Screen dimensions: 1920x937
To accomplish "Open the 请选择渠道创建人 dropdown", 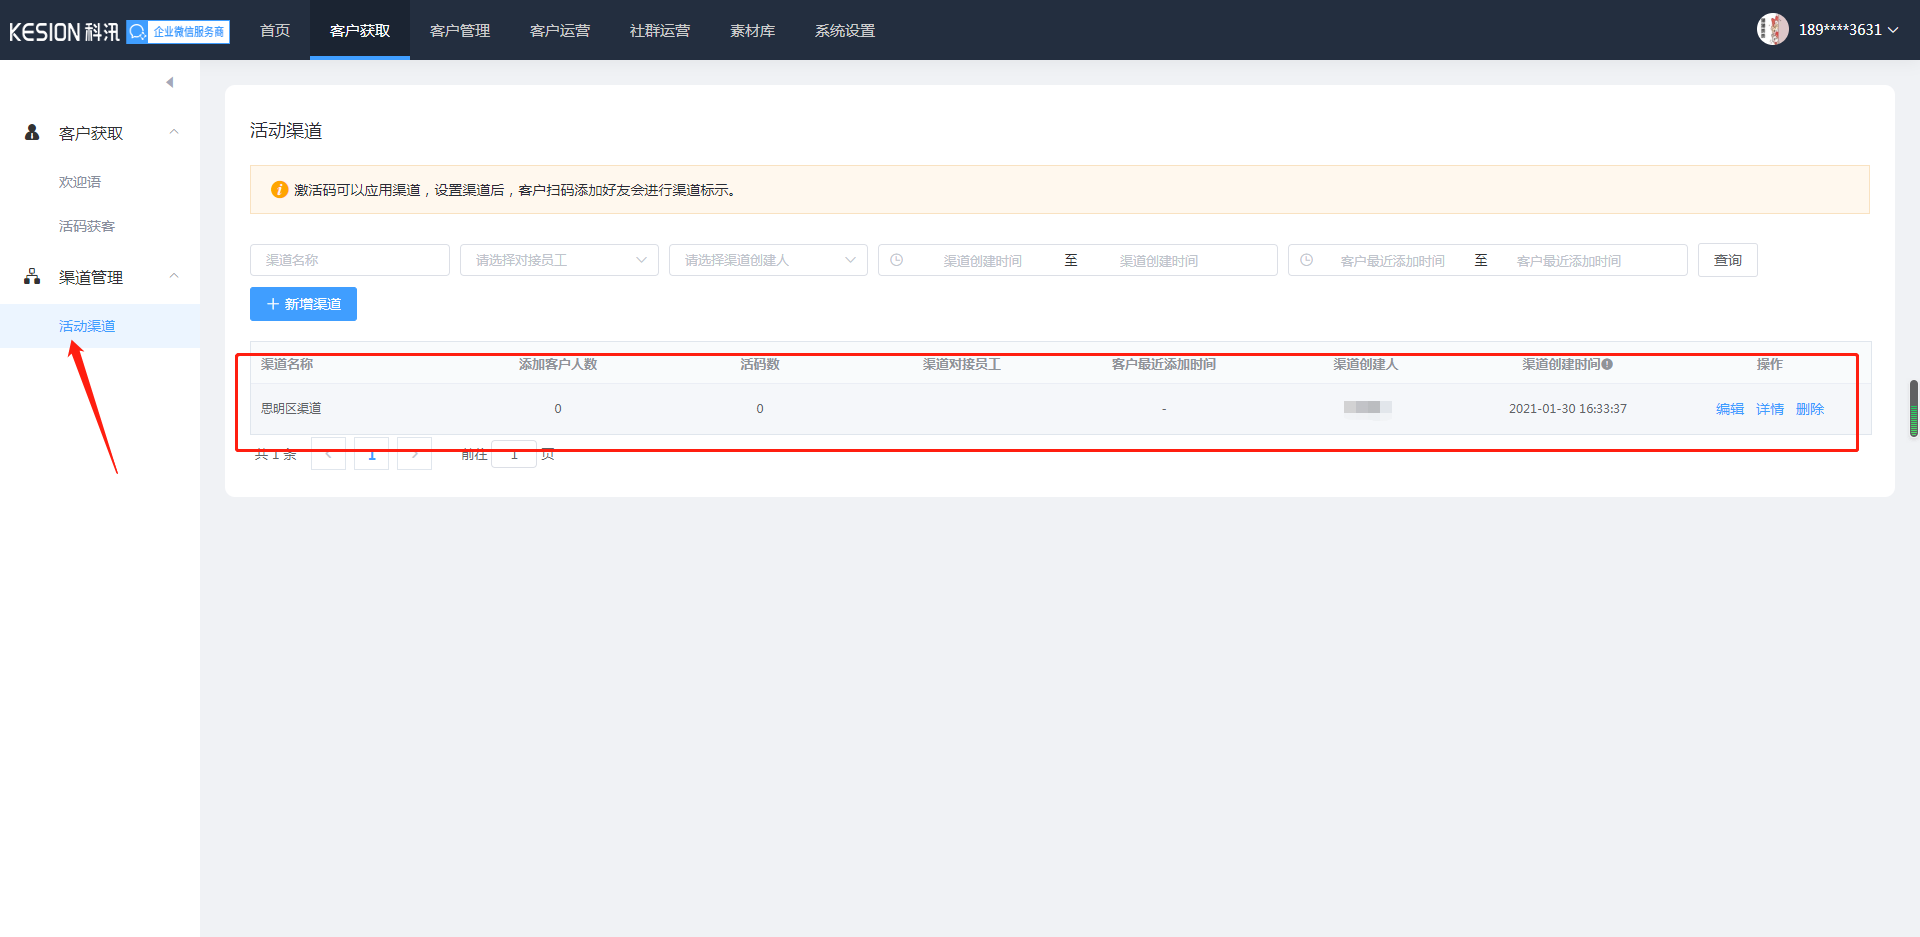I will (x=767, y=260).
